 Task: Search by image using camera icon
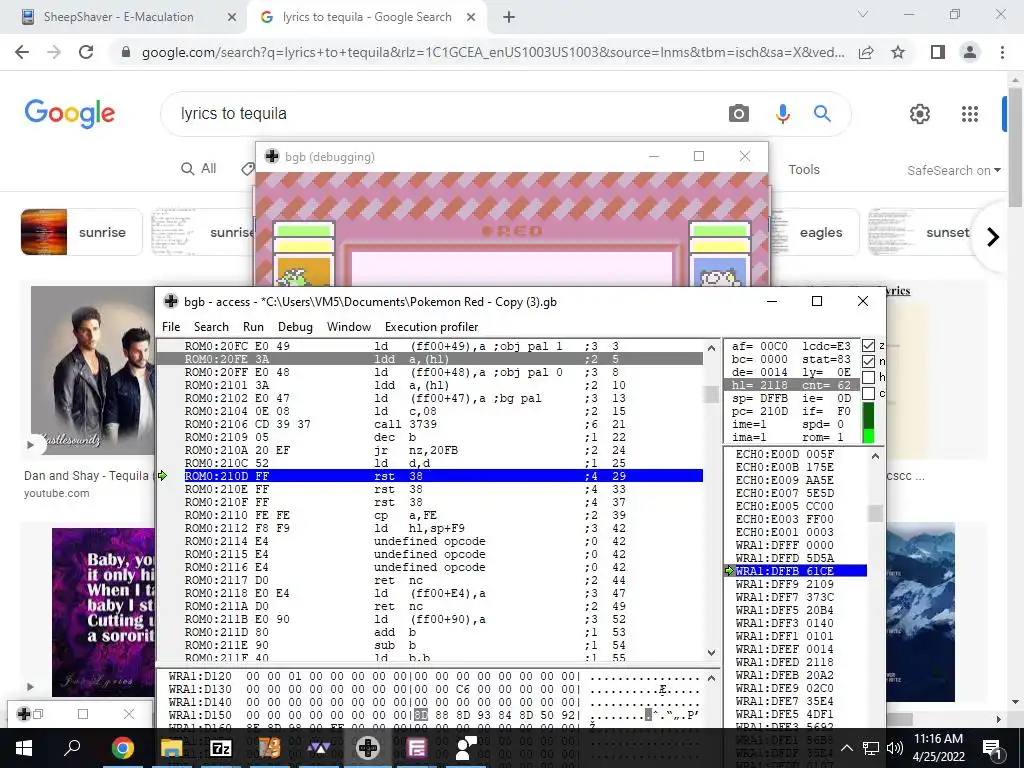pyautogui.click(x=739, y=114)
